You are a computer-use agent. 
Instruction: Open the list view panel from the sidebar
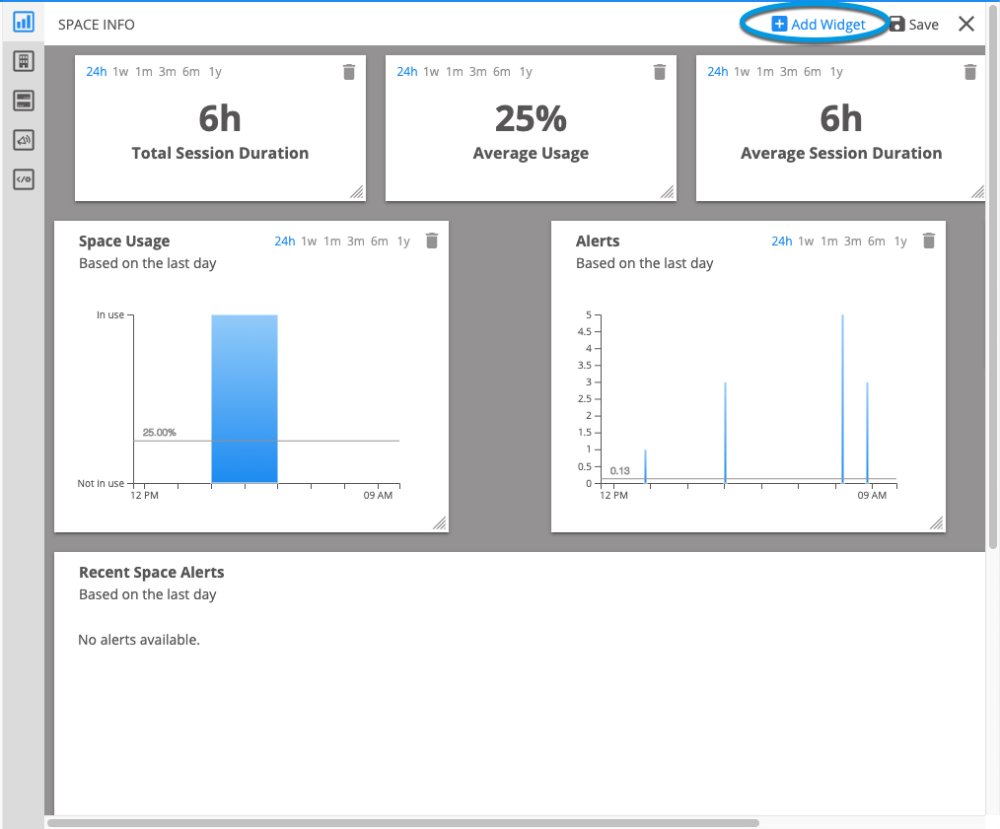(22, 100)
